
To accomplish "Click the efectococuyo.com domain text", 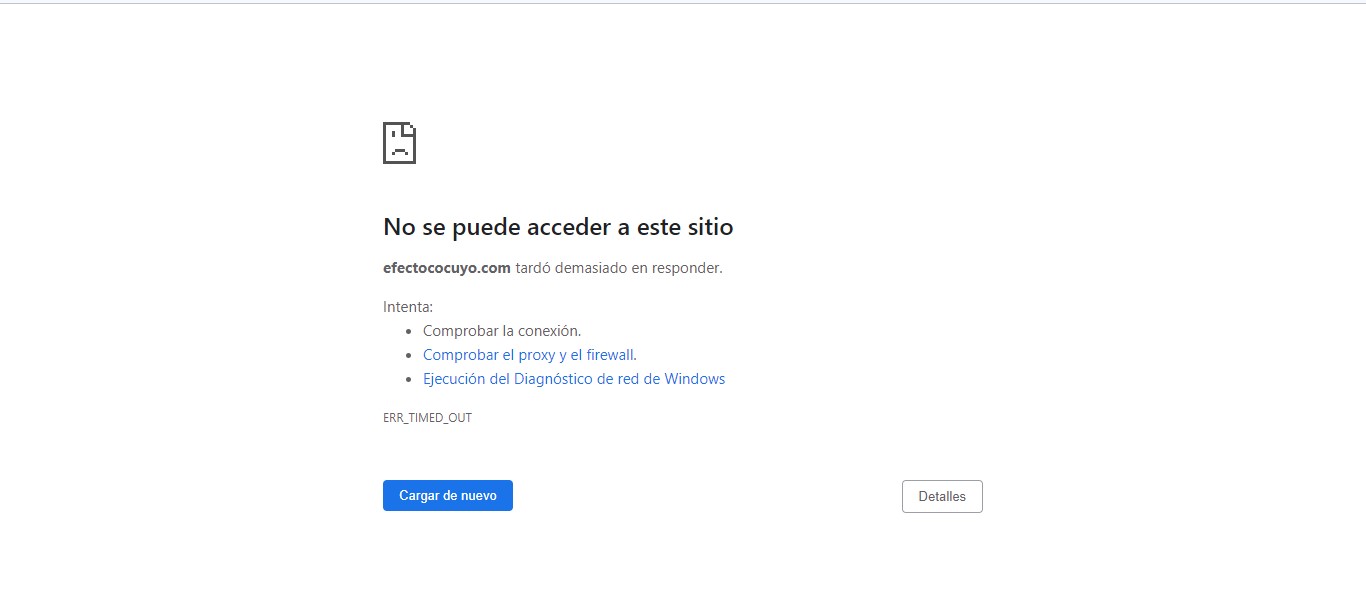I will 447,268.
